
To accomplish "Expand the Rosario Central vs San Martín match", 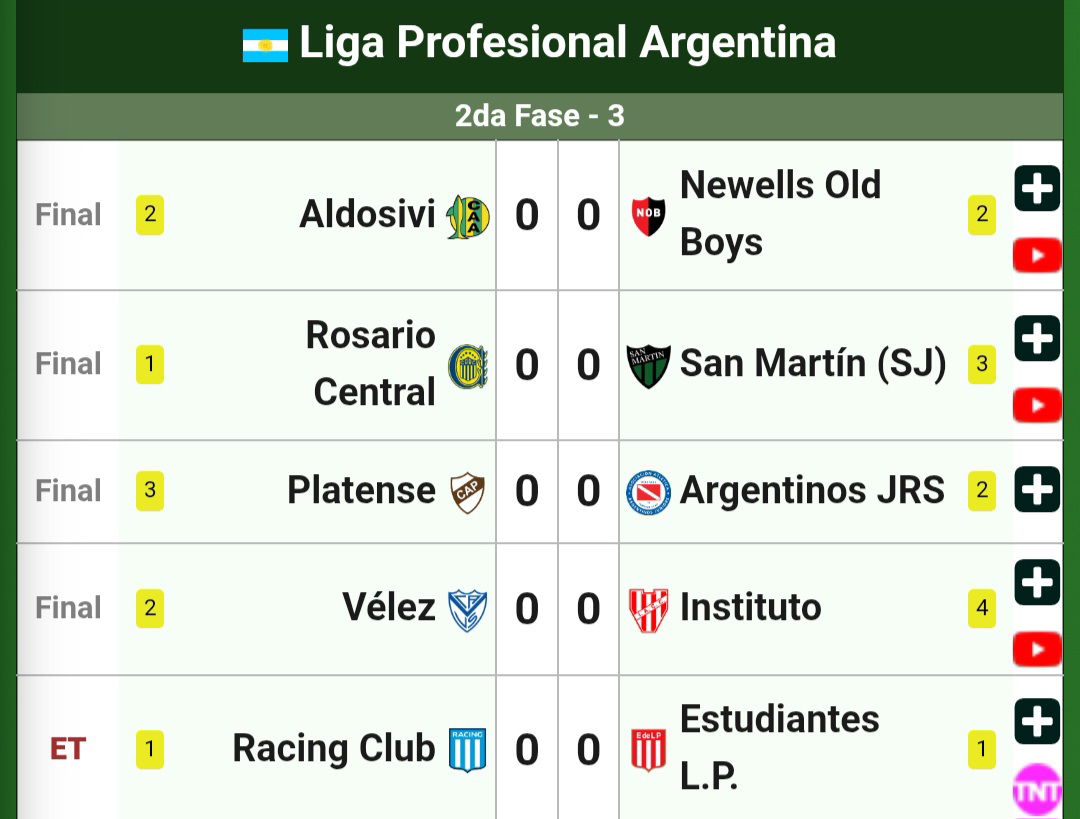I will (1037, 338).
